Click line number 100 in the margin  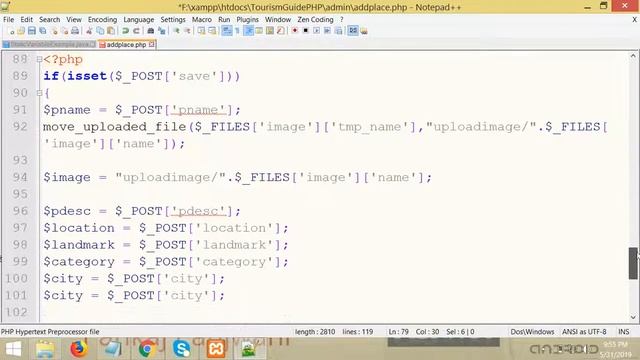(x=16, y=278)
